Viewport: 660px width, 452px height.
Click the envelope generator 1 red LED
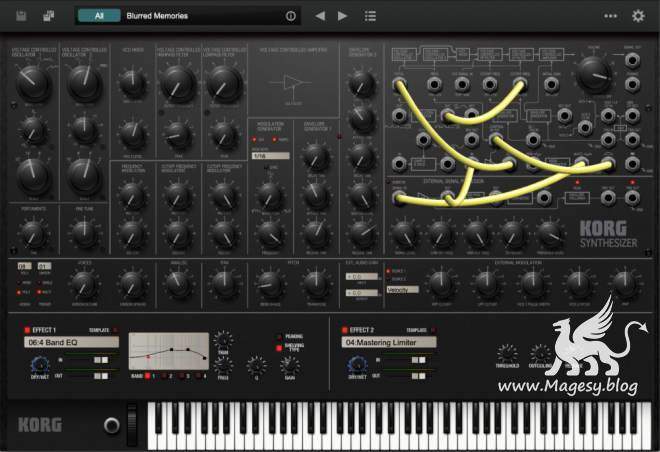coord(339,136)
